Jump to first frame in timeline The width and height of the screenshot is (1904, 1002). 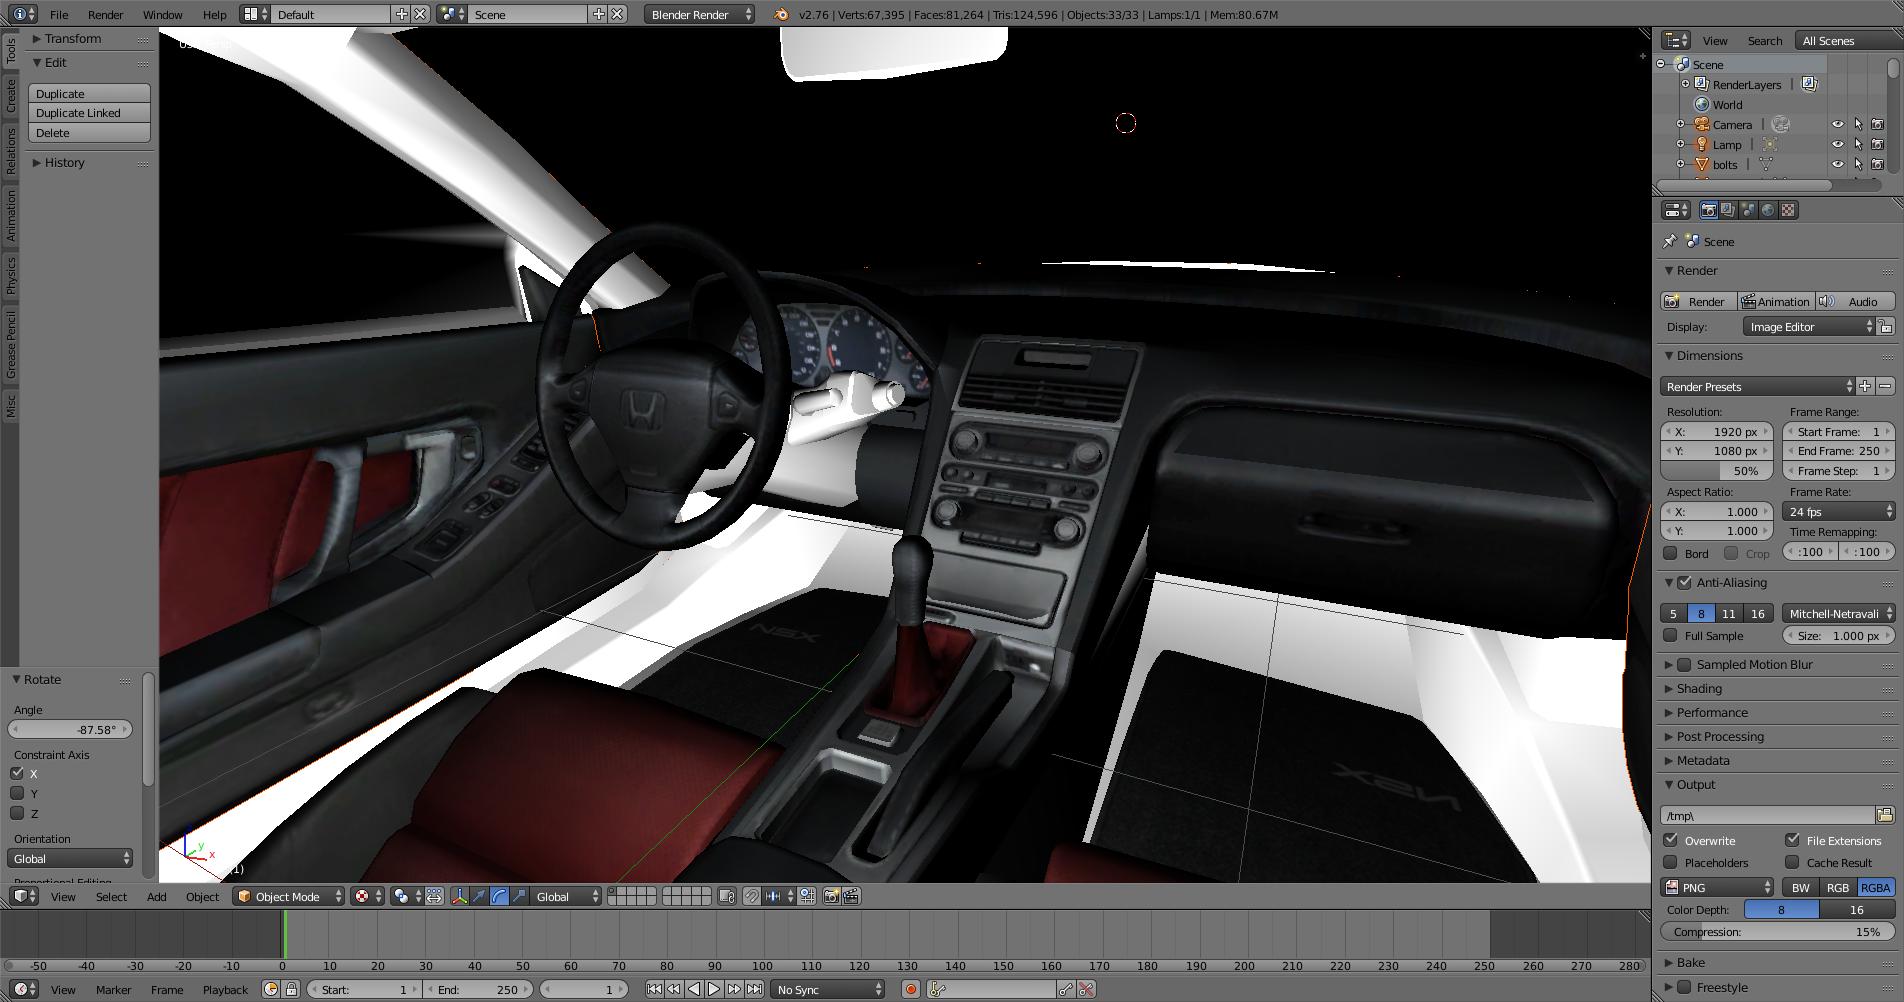(654, 989)
